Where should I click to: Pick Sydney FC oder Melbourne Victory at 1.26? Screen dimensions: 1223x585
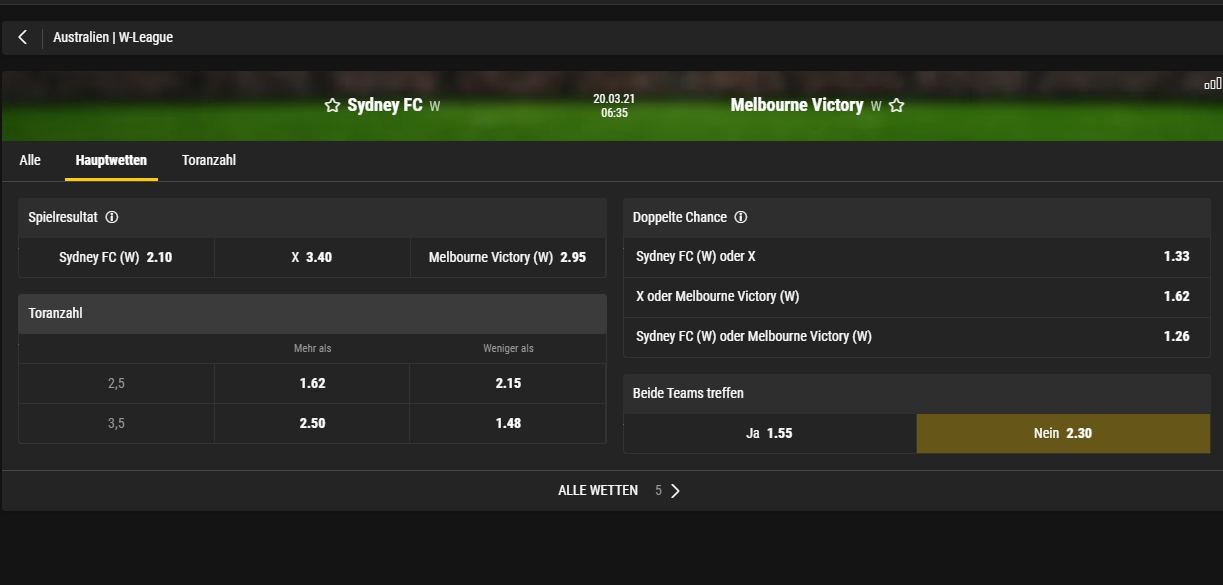pyautogui.click(x=917, y=337)
